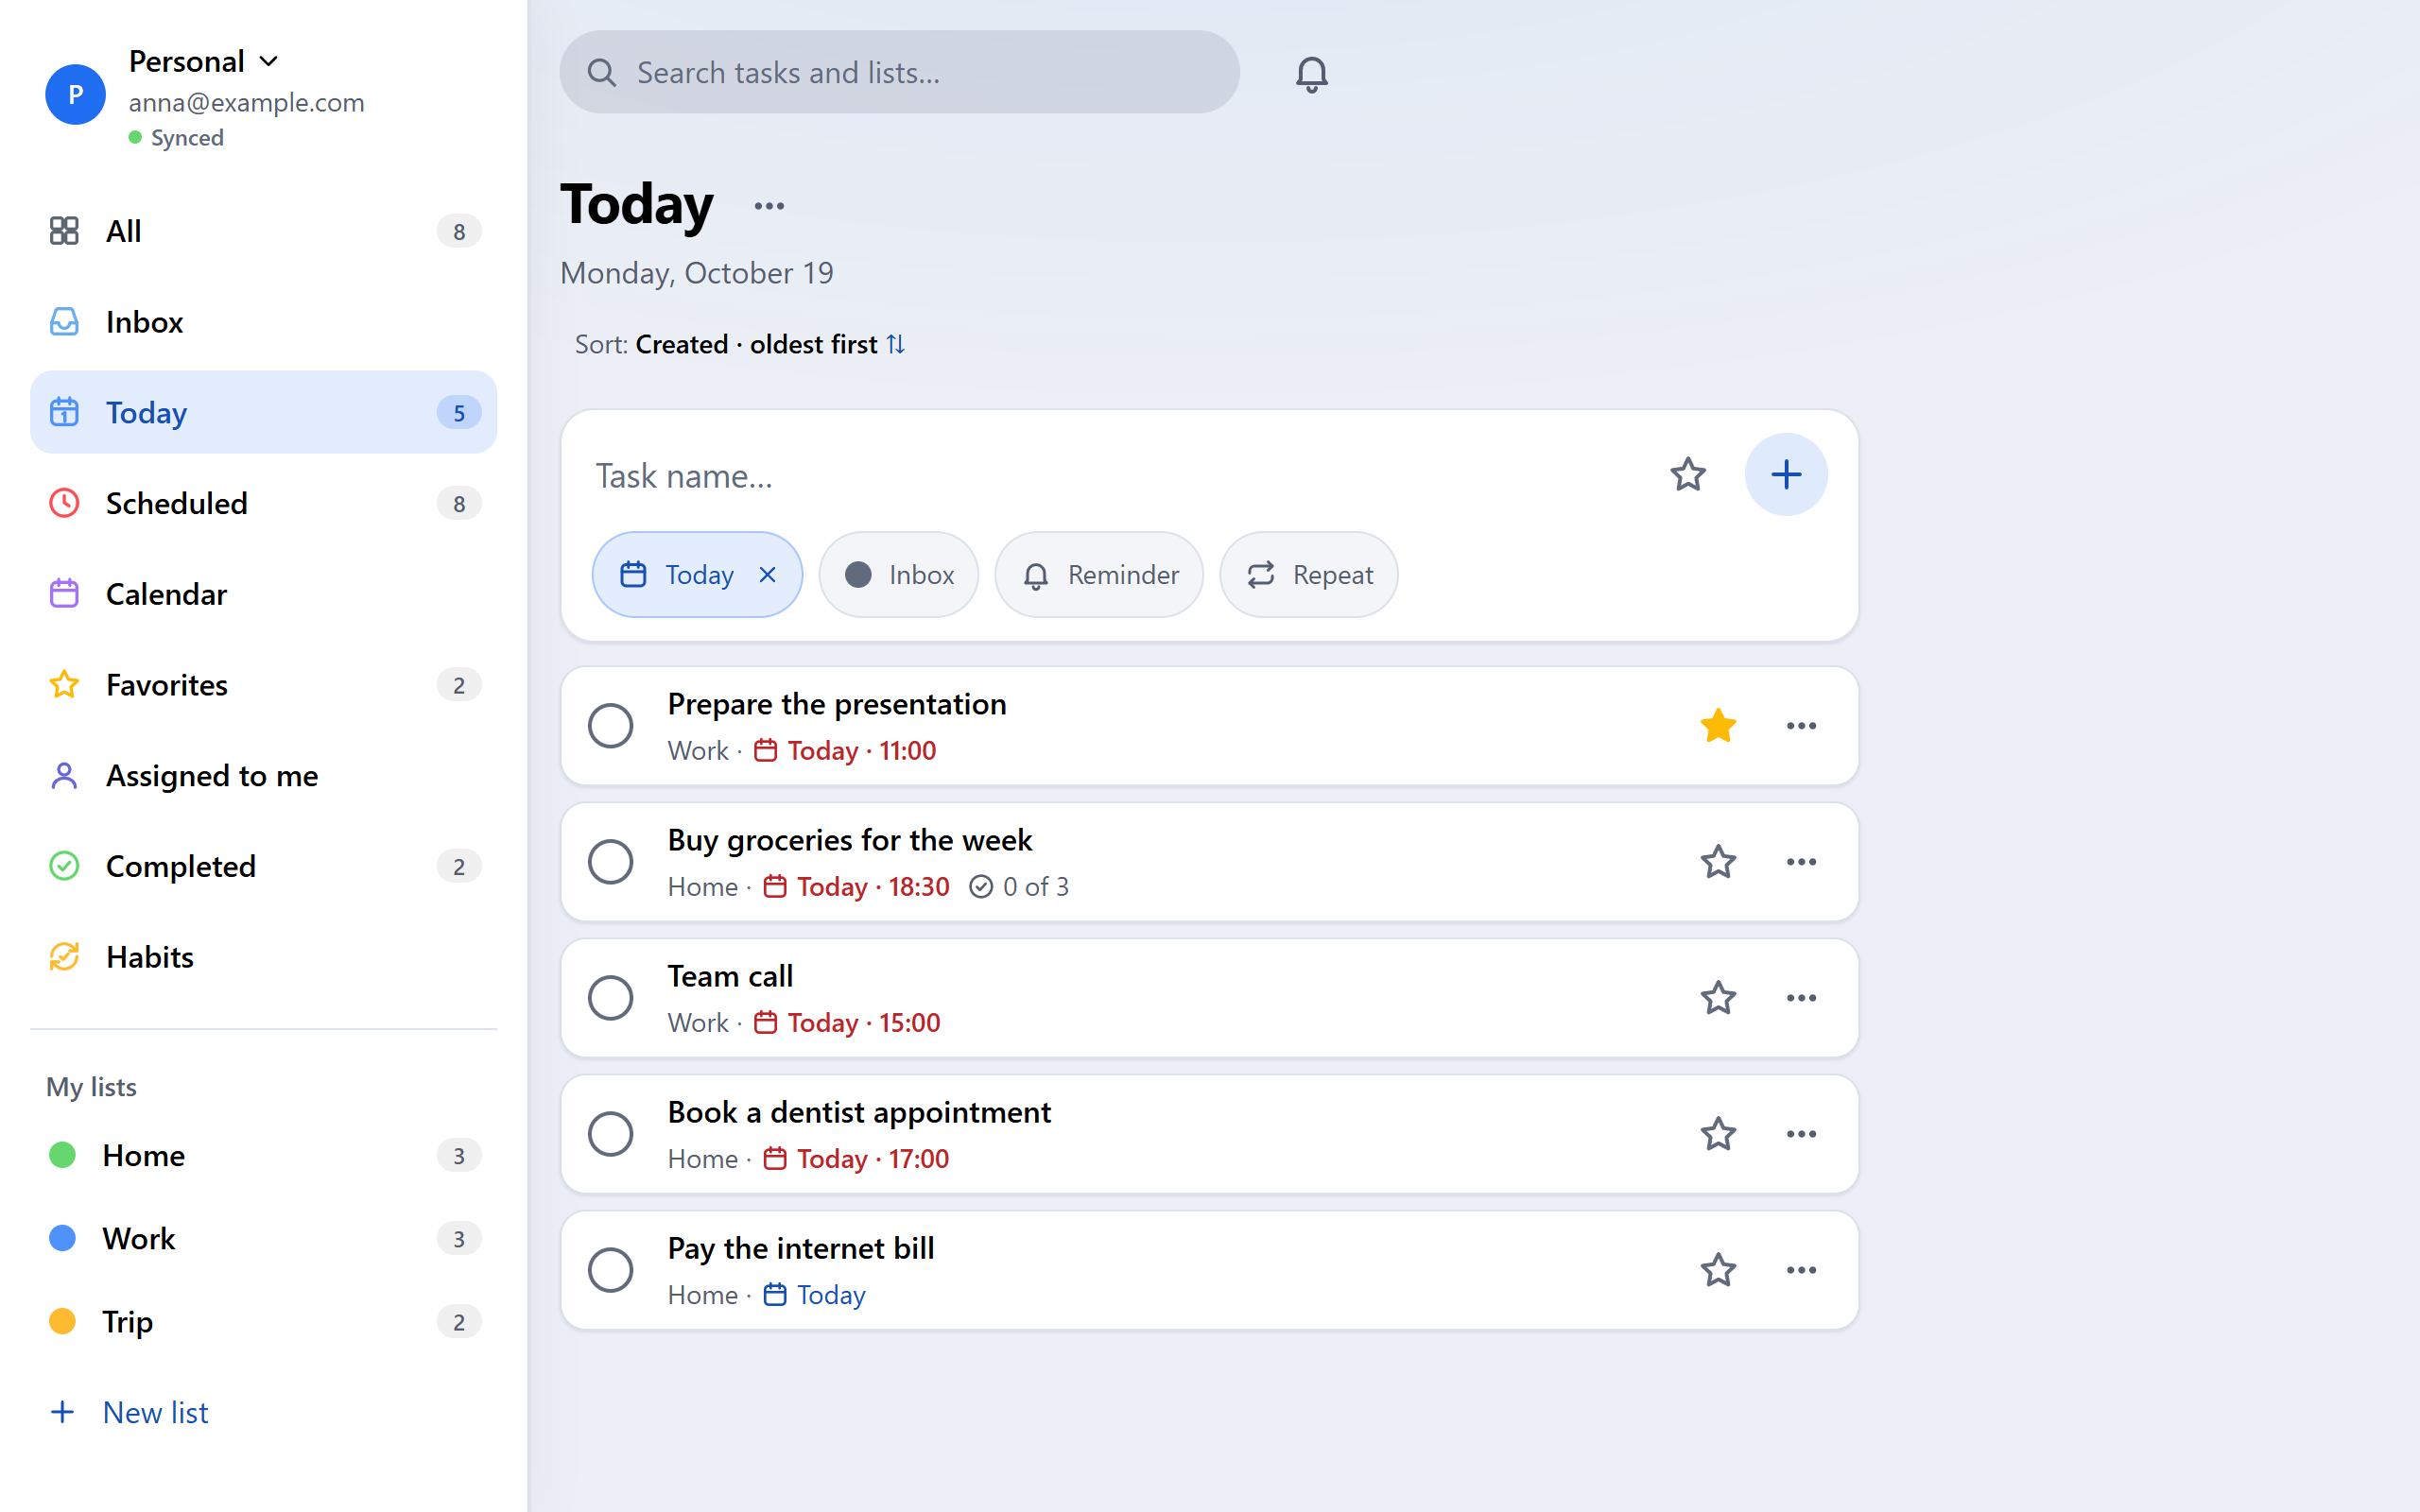Go to Inbox in the sidebar

tap(264, 322)
